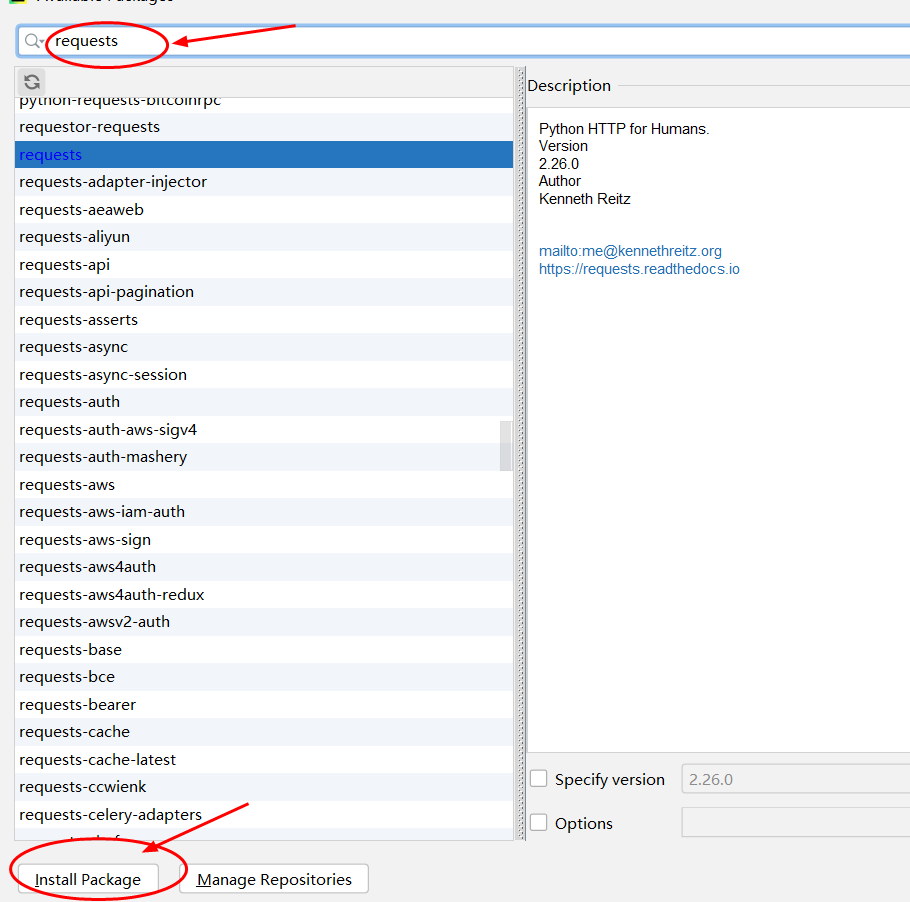Open the requests.readthedocs.io link

click(639, 269)
